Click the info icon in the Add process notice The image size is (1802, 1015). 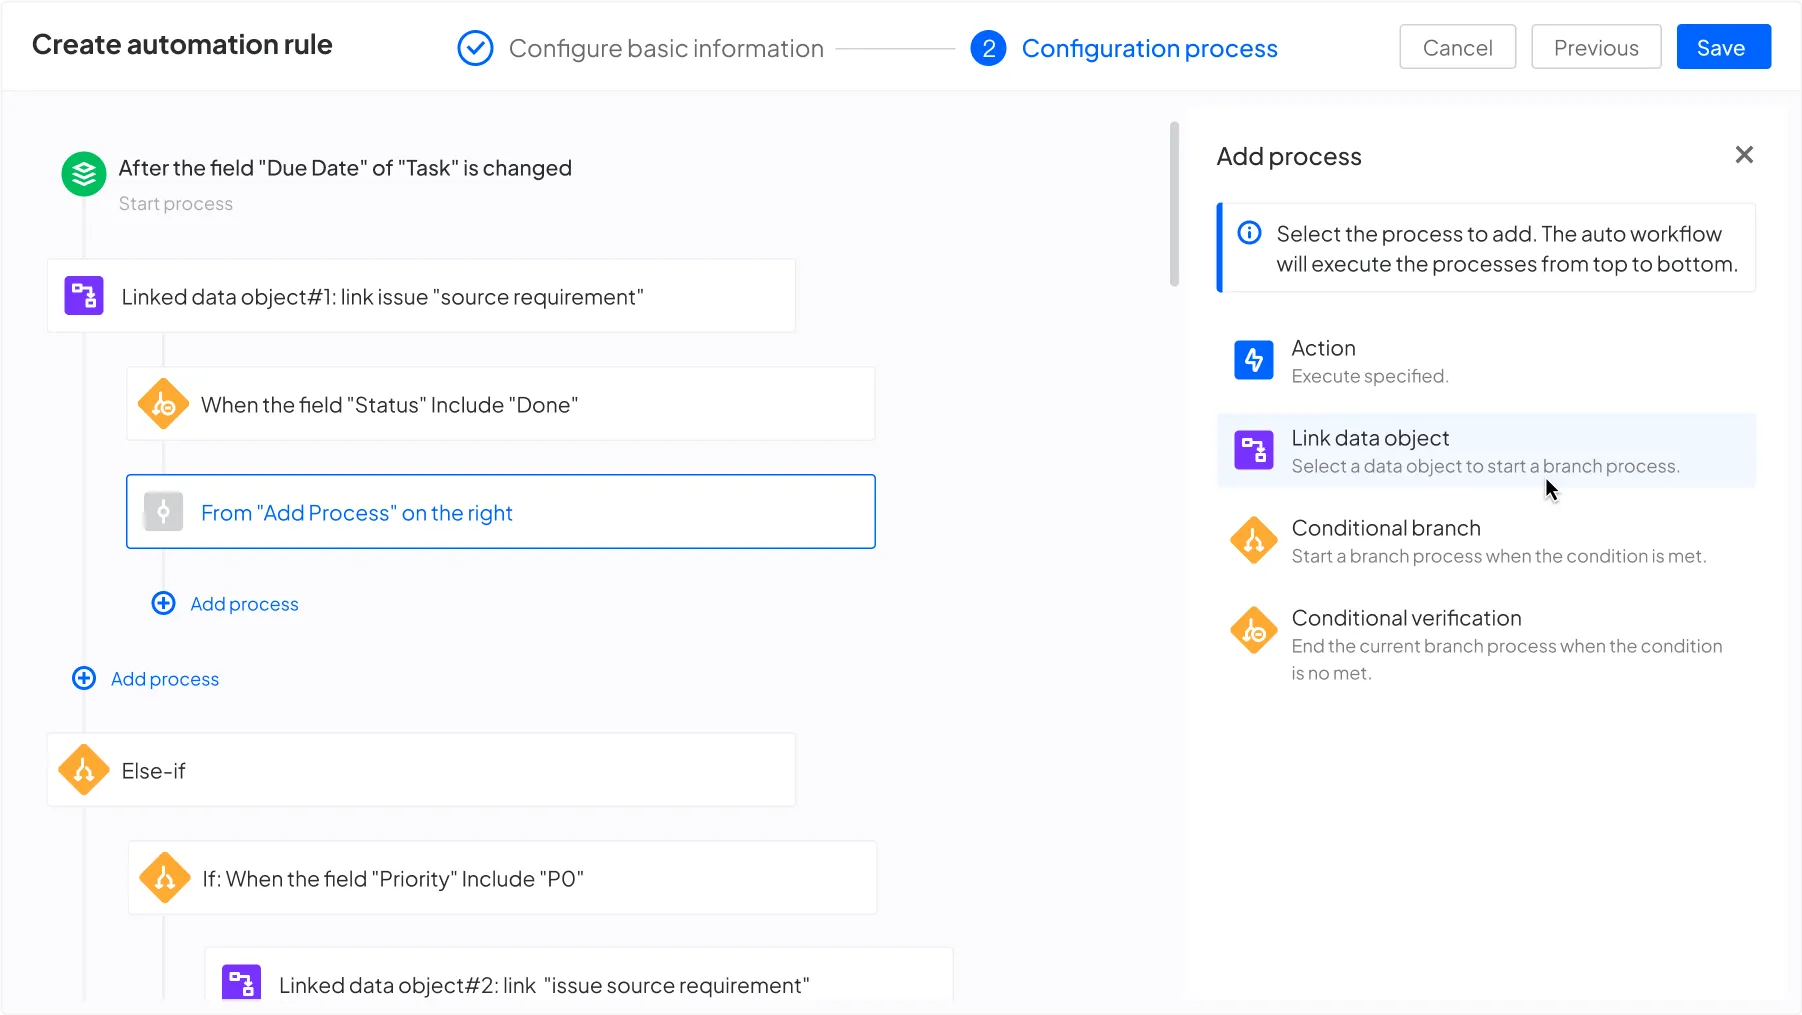1249,233
